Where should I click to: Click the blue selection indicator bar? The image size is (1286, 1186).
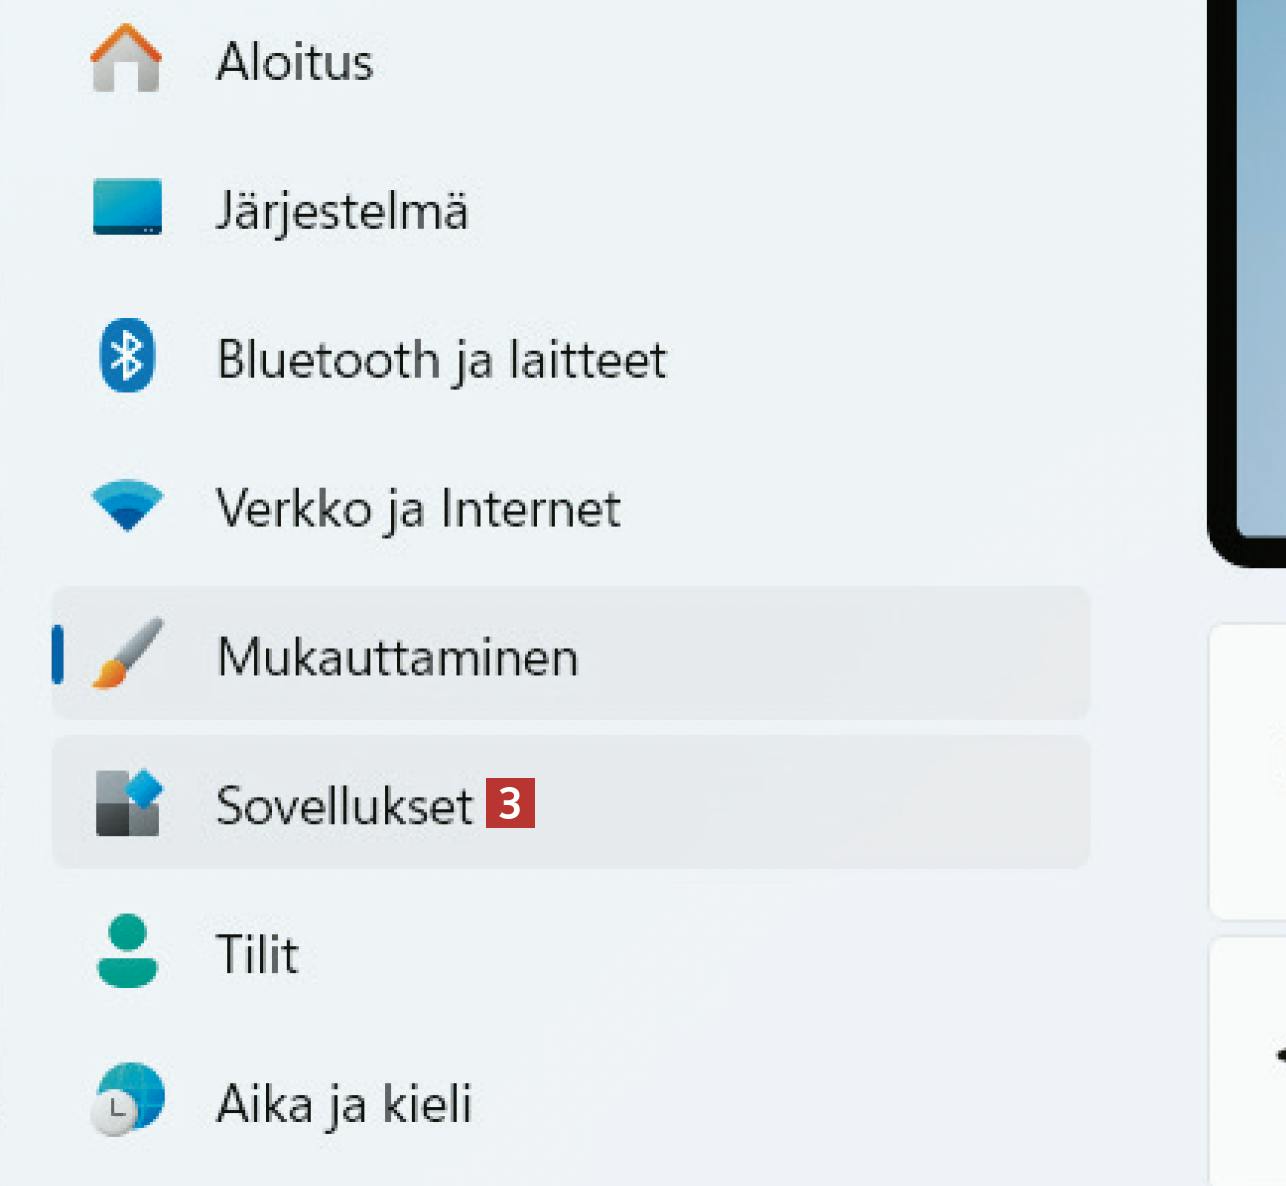pyautogui.click(x=58, y=654)
